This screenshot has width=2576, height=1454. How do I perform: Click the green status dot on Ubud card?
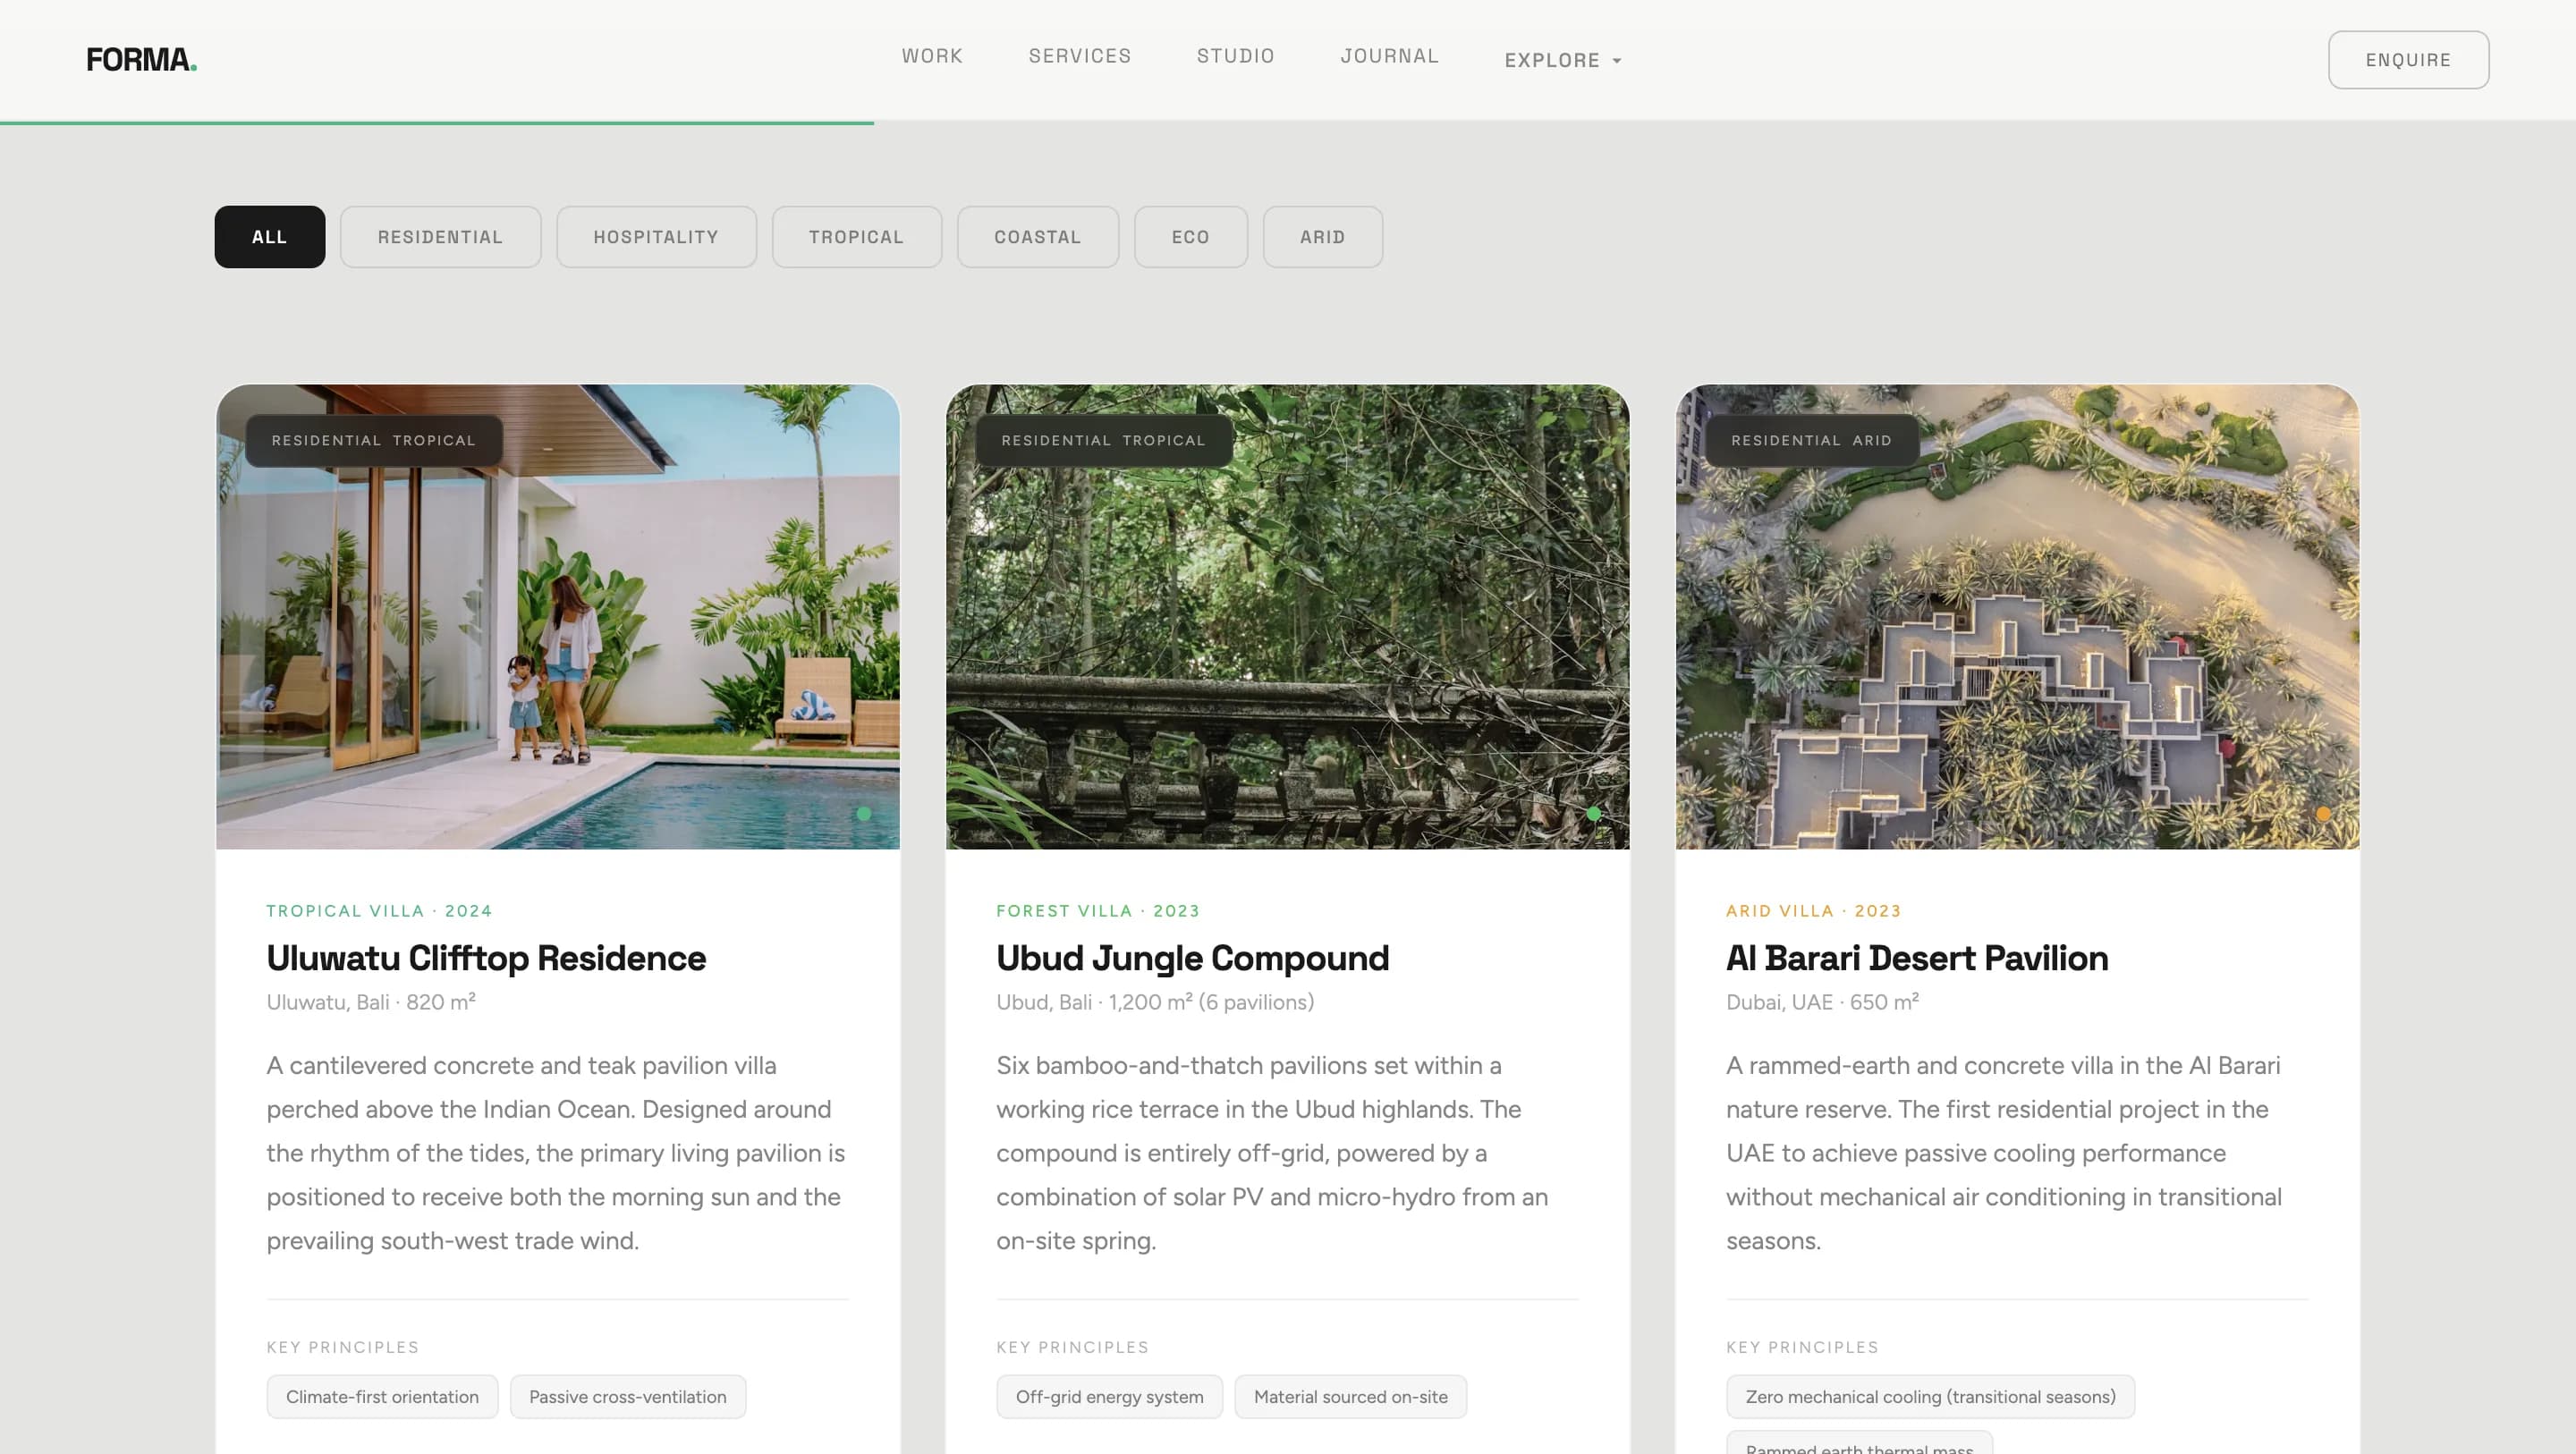pyautogui.click(x=1593, y=813)
